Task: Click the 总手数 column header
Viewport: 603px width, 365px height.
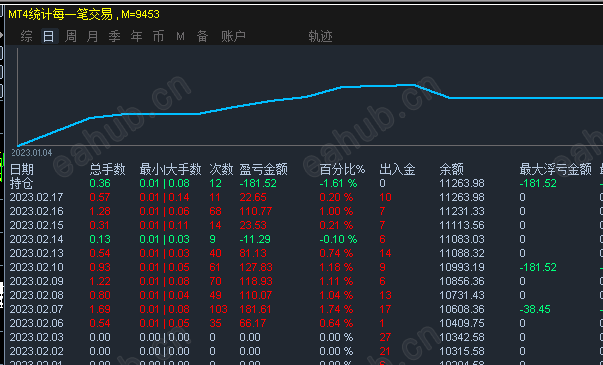Action: tap(108, 169)
